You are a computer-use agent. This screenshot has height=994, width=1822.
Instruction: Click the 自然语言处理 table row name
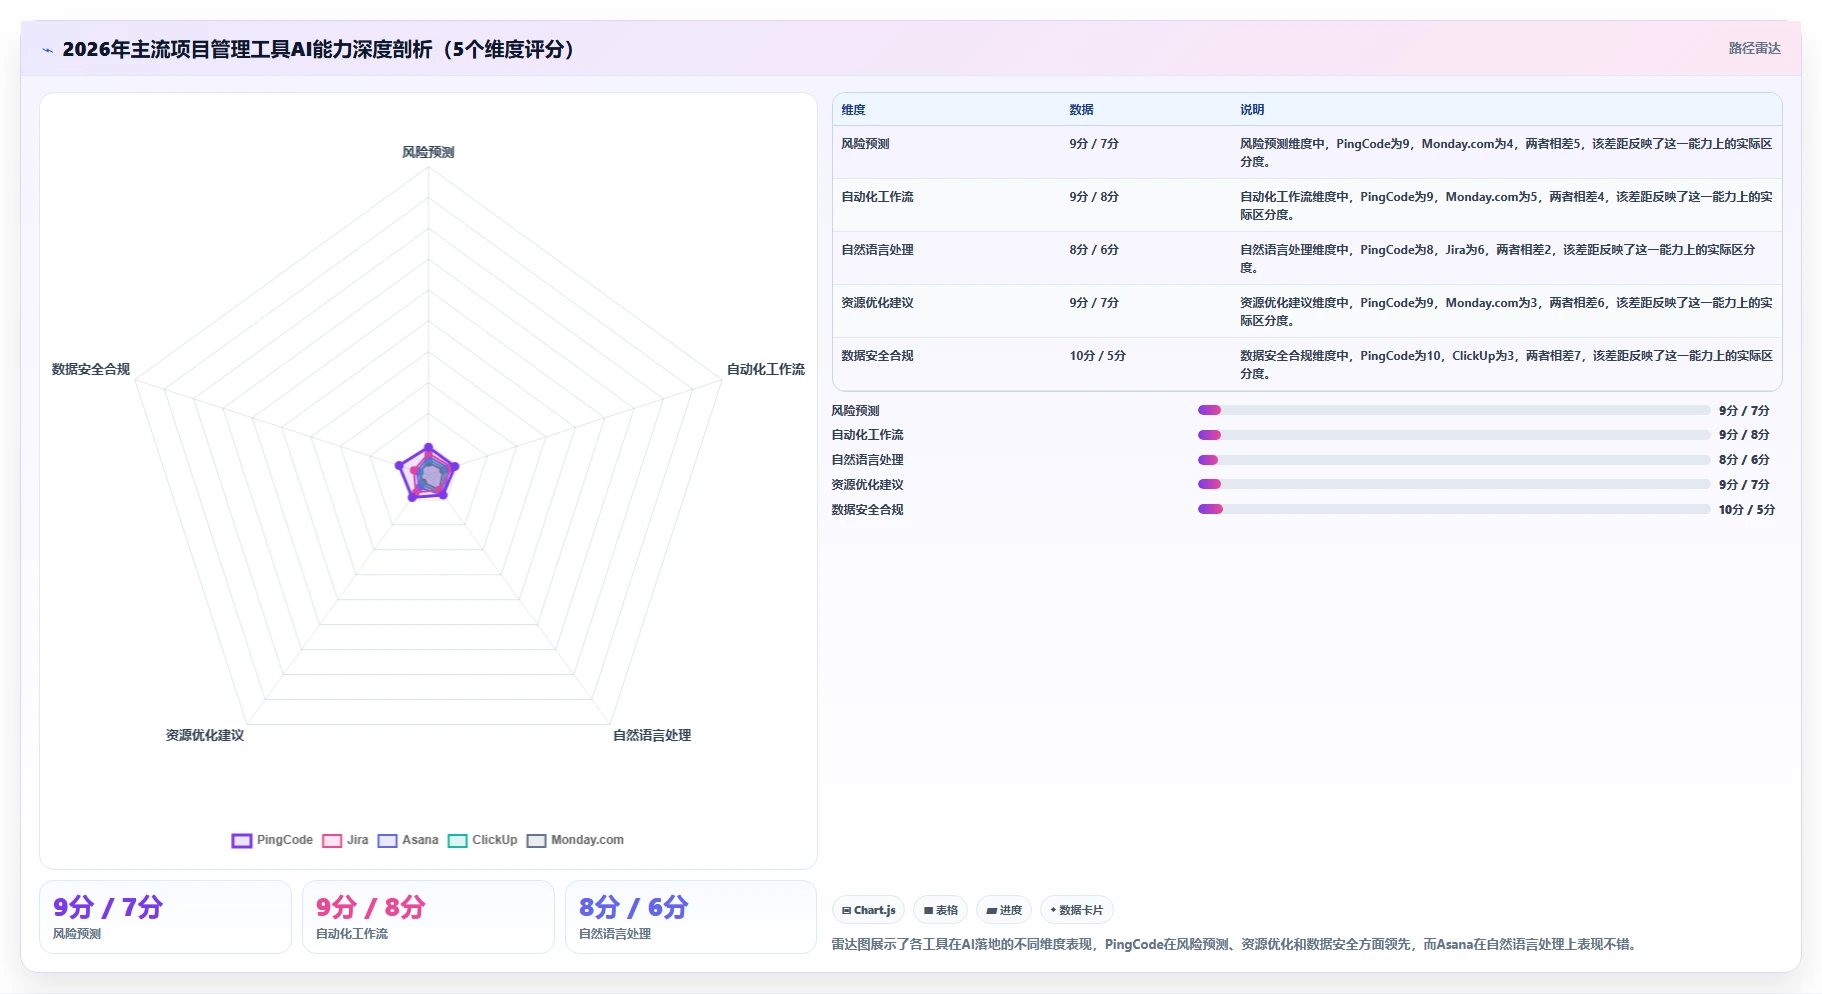[877, 250]
